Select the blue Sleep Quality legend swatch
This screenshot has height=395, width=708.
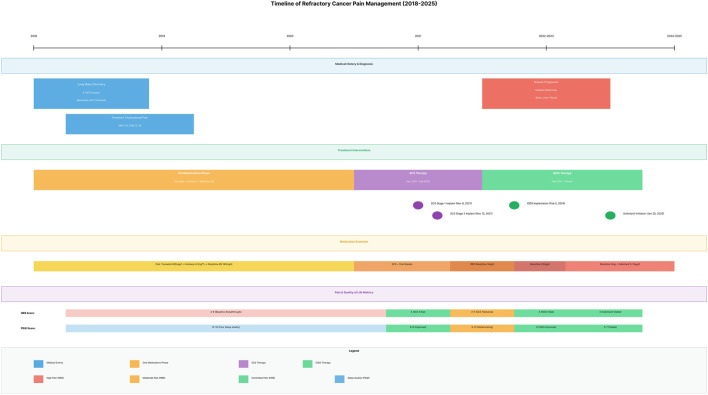point(340,379)
